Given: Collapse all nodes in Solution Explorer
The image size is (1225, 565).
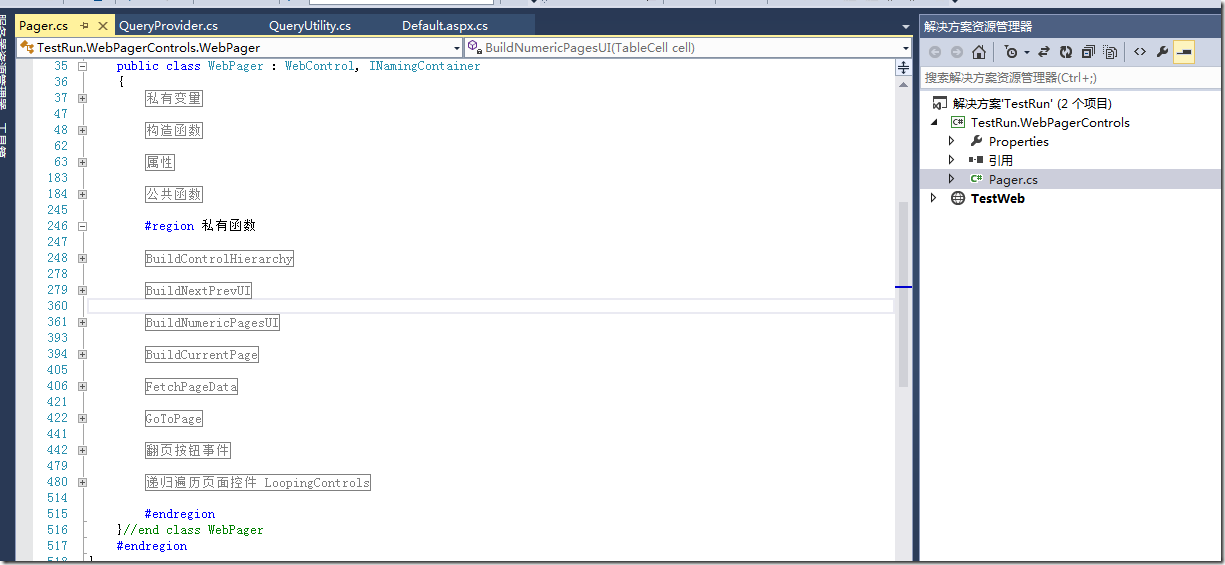Looking at the screenshot, I should (x=1088, y=52).
